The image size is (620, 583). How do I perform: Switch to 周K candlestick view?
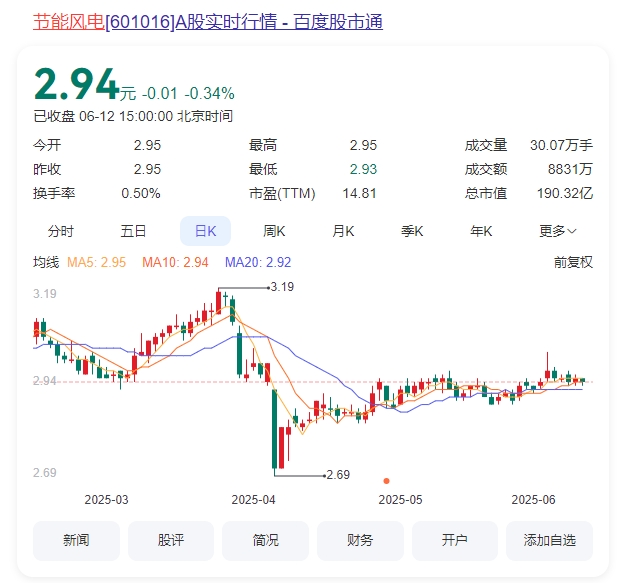(x=274, y=231)
